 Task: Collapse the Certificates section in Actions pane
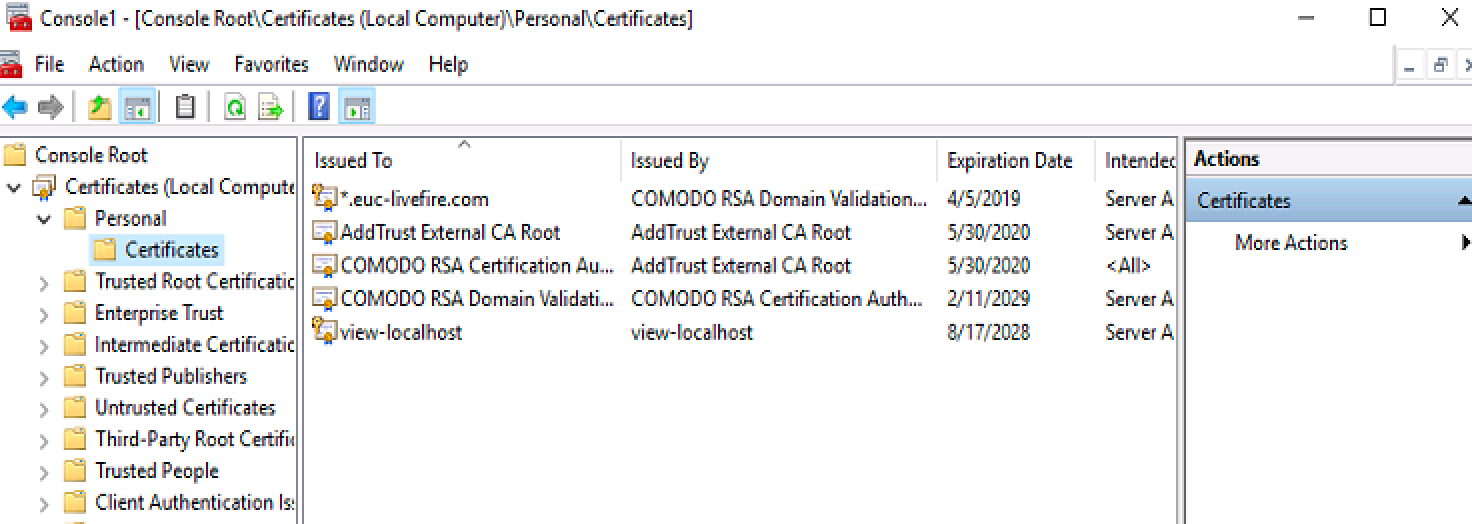1464,201
